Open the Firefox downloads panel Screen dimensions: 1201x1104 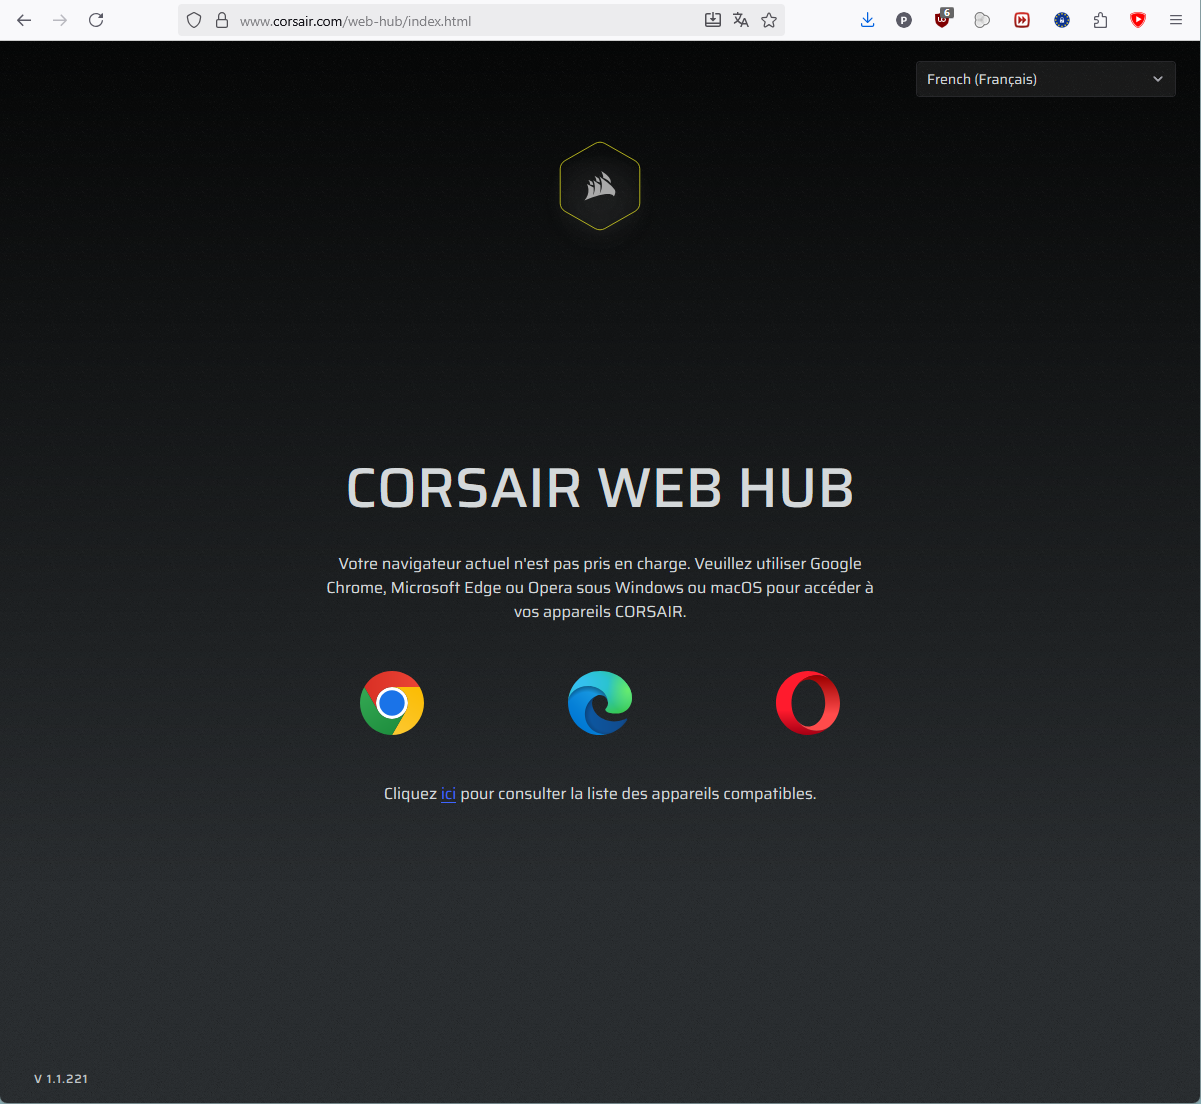pyautogui.click(x=867, y=20)
